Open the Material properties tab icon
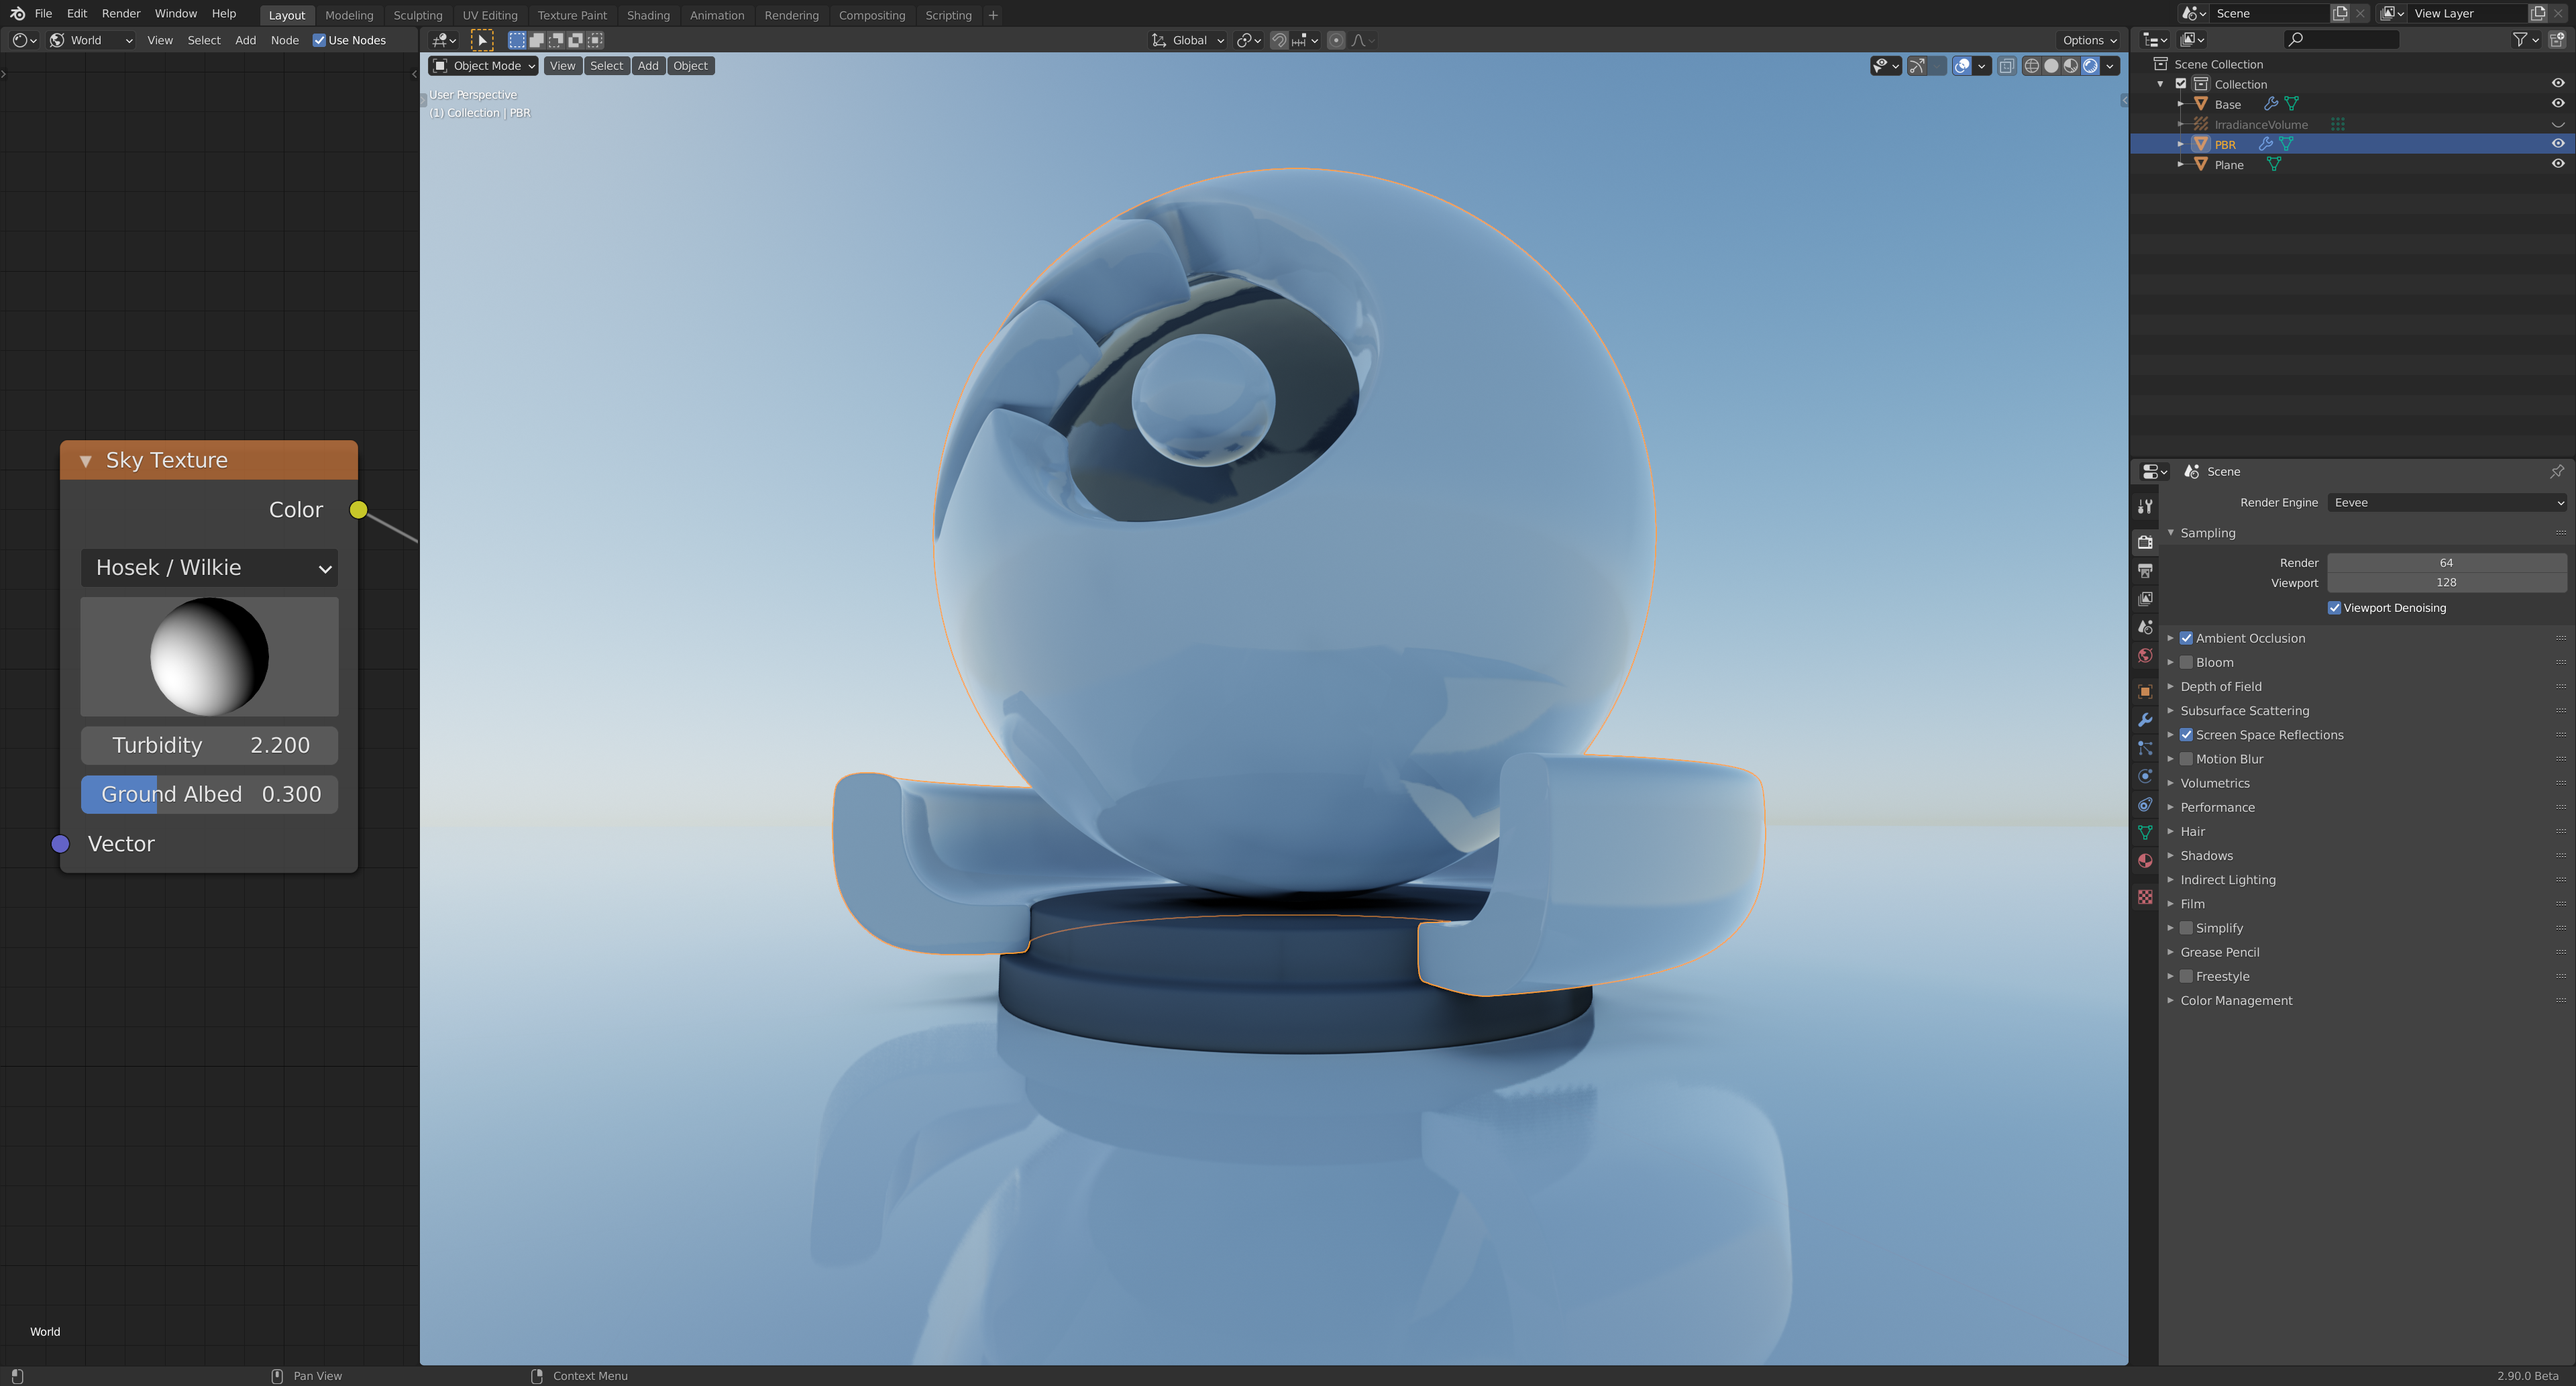Viewport: 2576px width, 1386px height. pos(2145,861)
